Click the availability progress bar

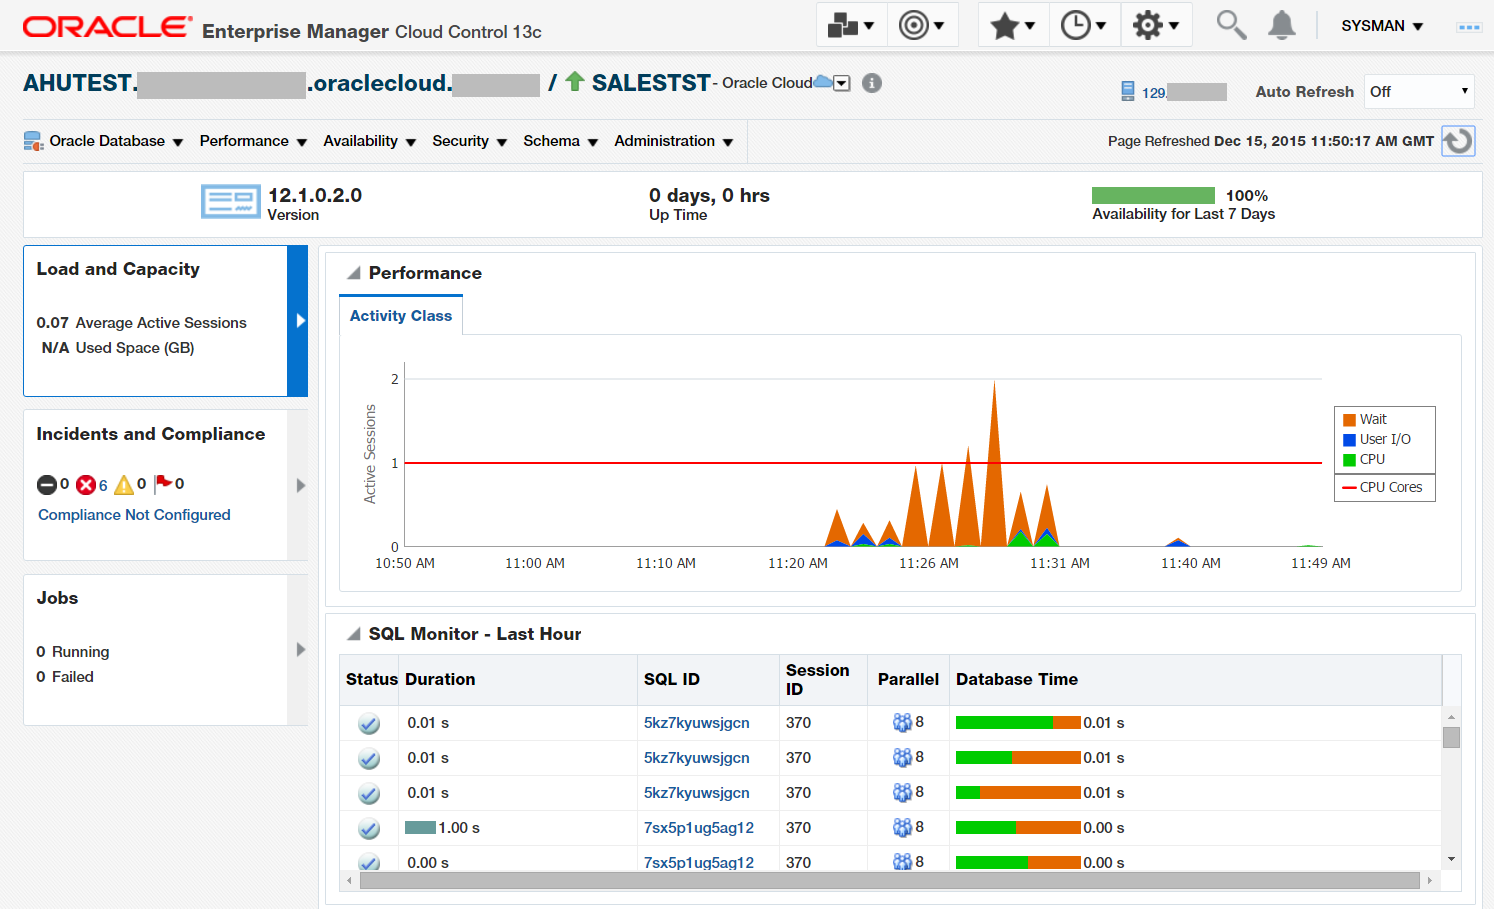click(1153, 196)
